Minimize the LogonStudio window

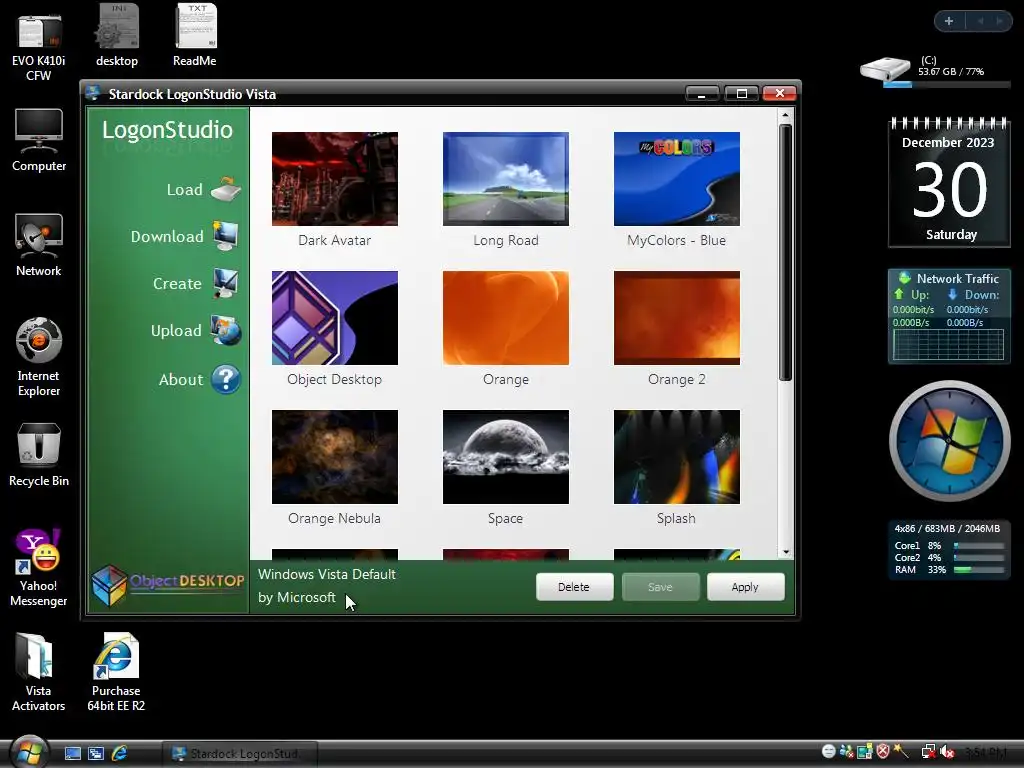point(702,93)
